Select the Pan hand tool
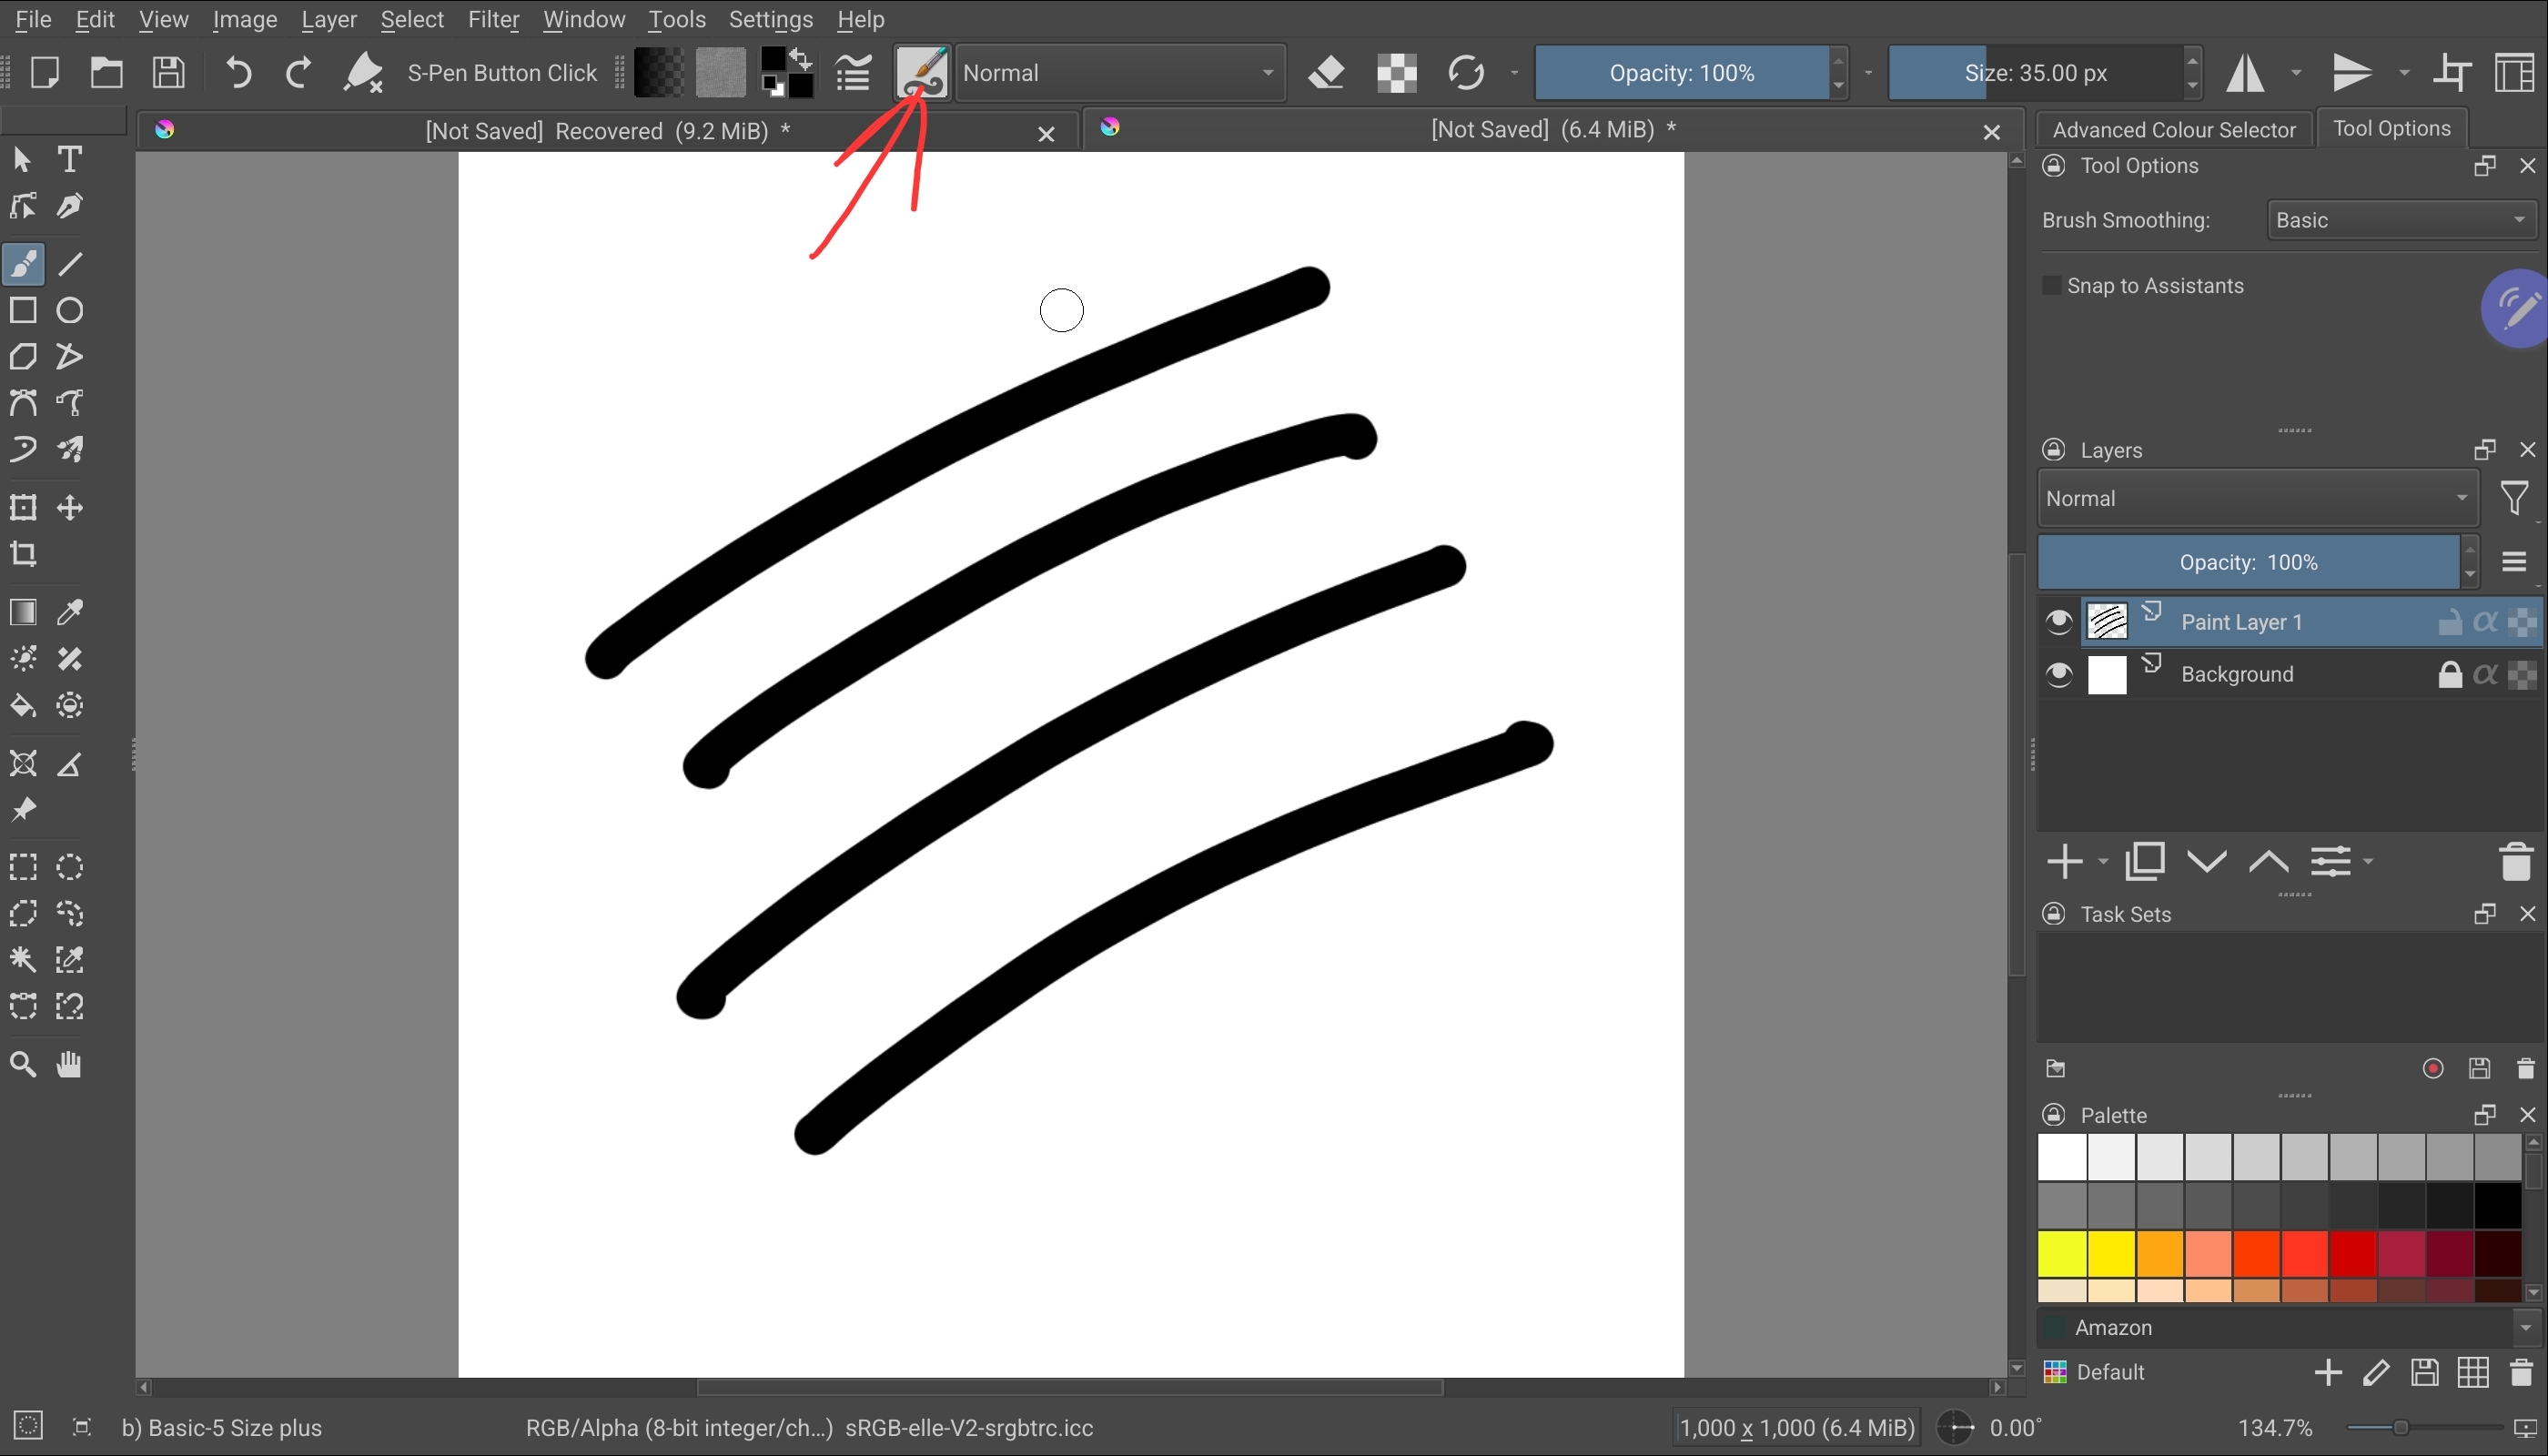Viewport: 2548px width, 1456px height. tap(70, 1065)
